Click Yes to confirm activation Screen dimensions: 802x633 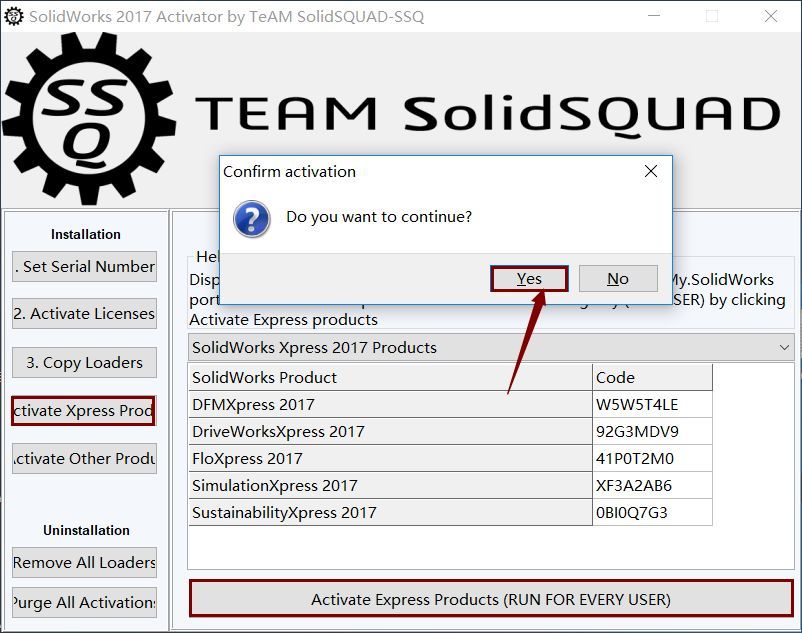click(x=528, y=278)
